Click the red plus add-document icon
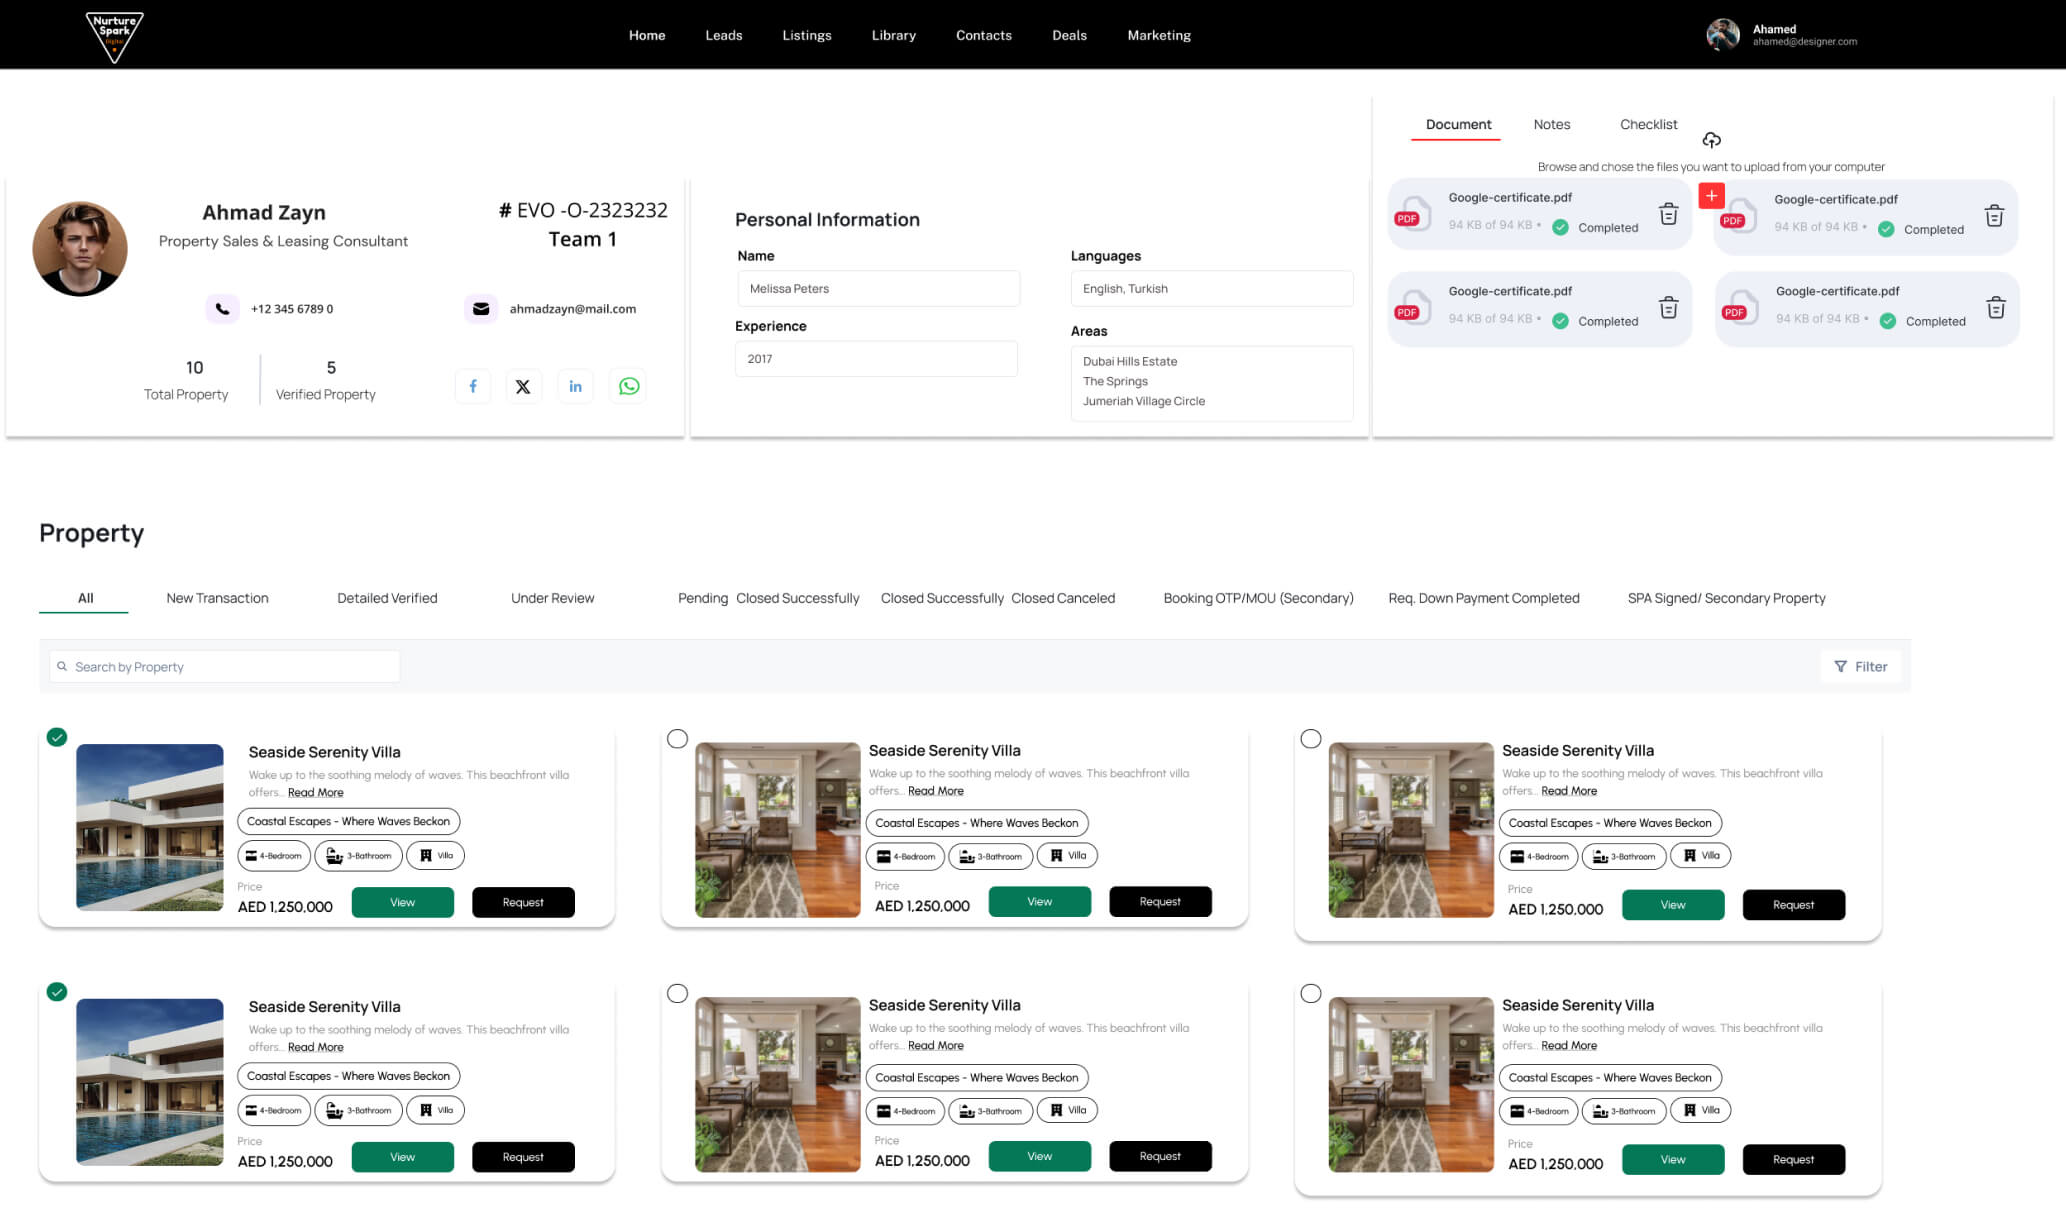Viewport: 2066px width, 1220px height. (1711, 196)
